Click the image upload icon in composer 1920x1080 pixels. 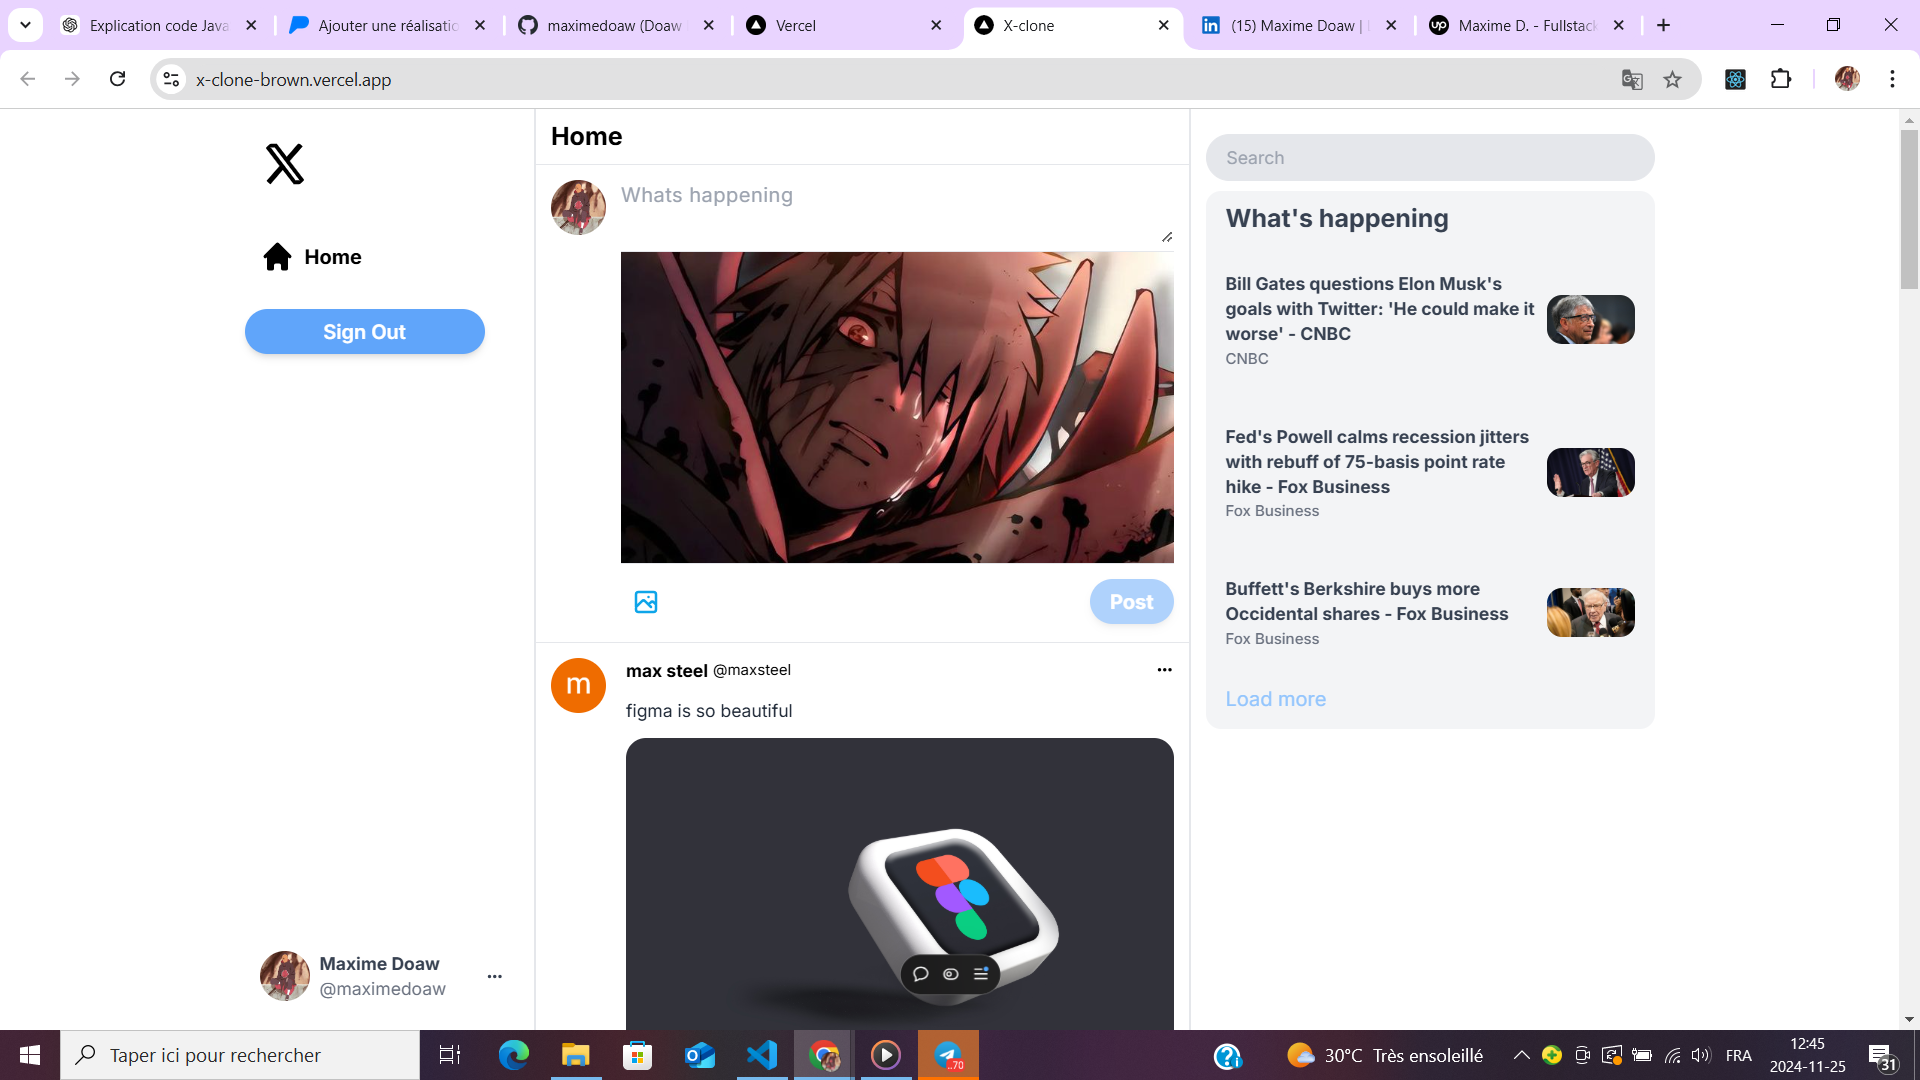pyautogui.click(x=645, y=600)
